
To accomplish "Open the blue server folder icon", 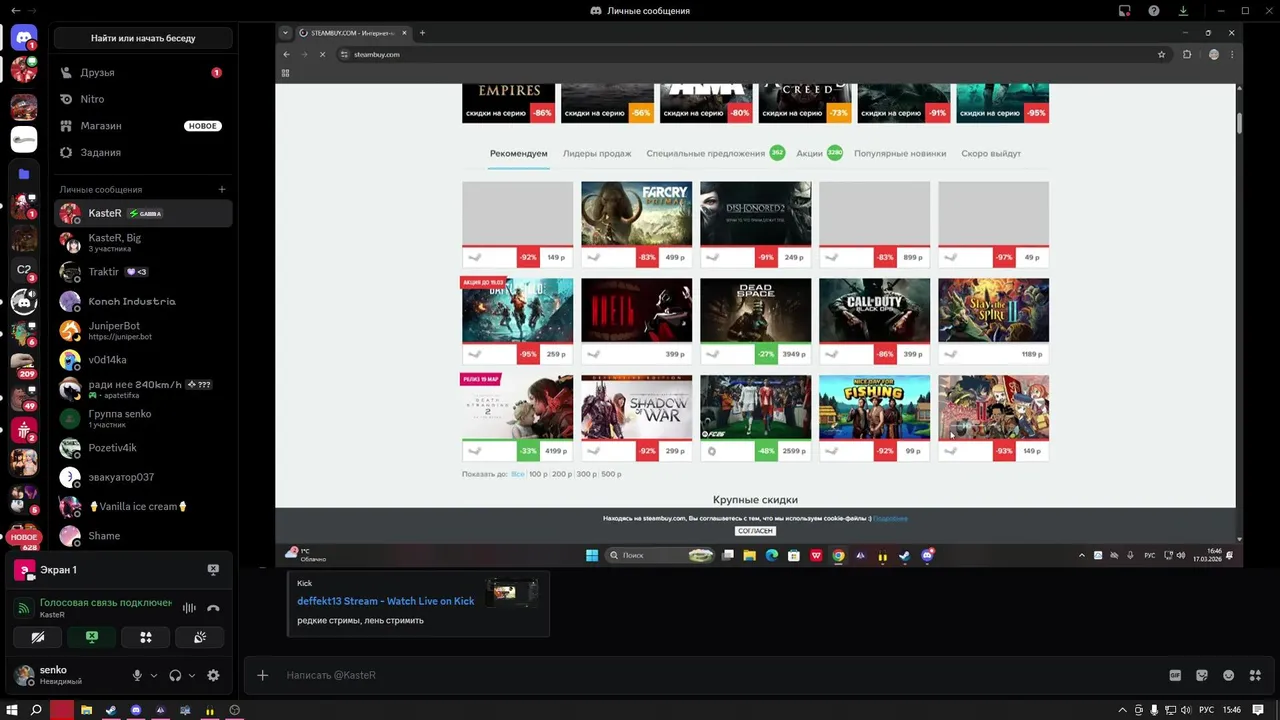I will click(24, 173).
